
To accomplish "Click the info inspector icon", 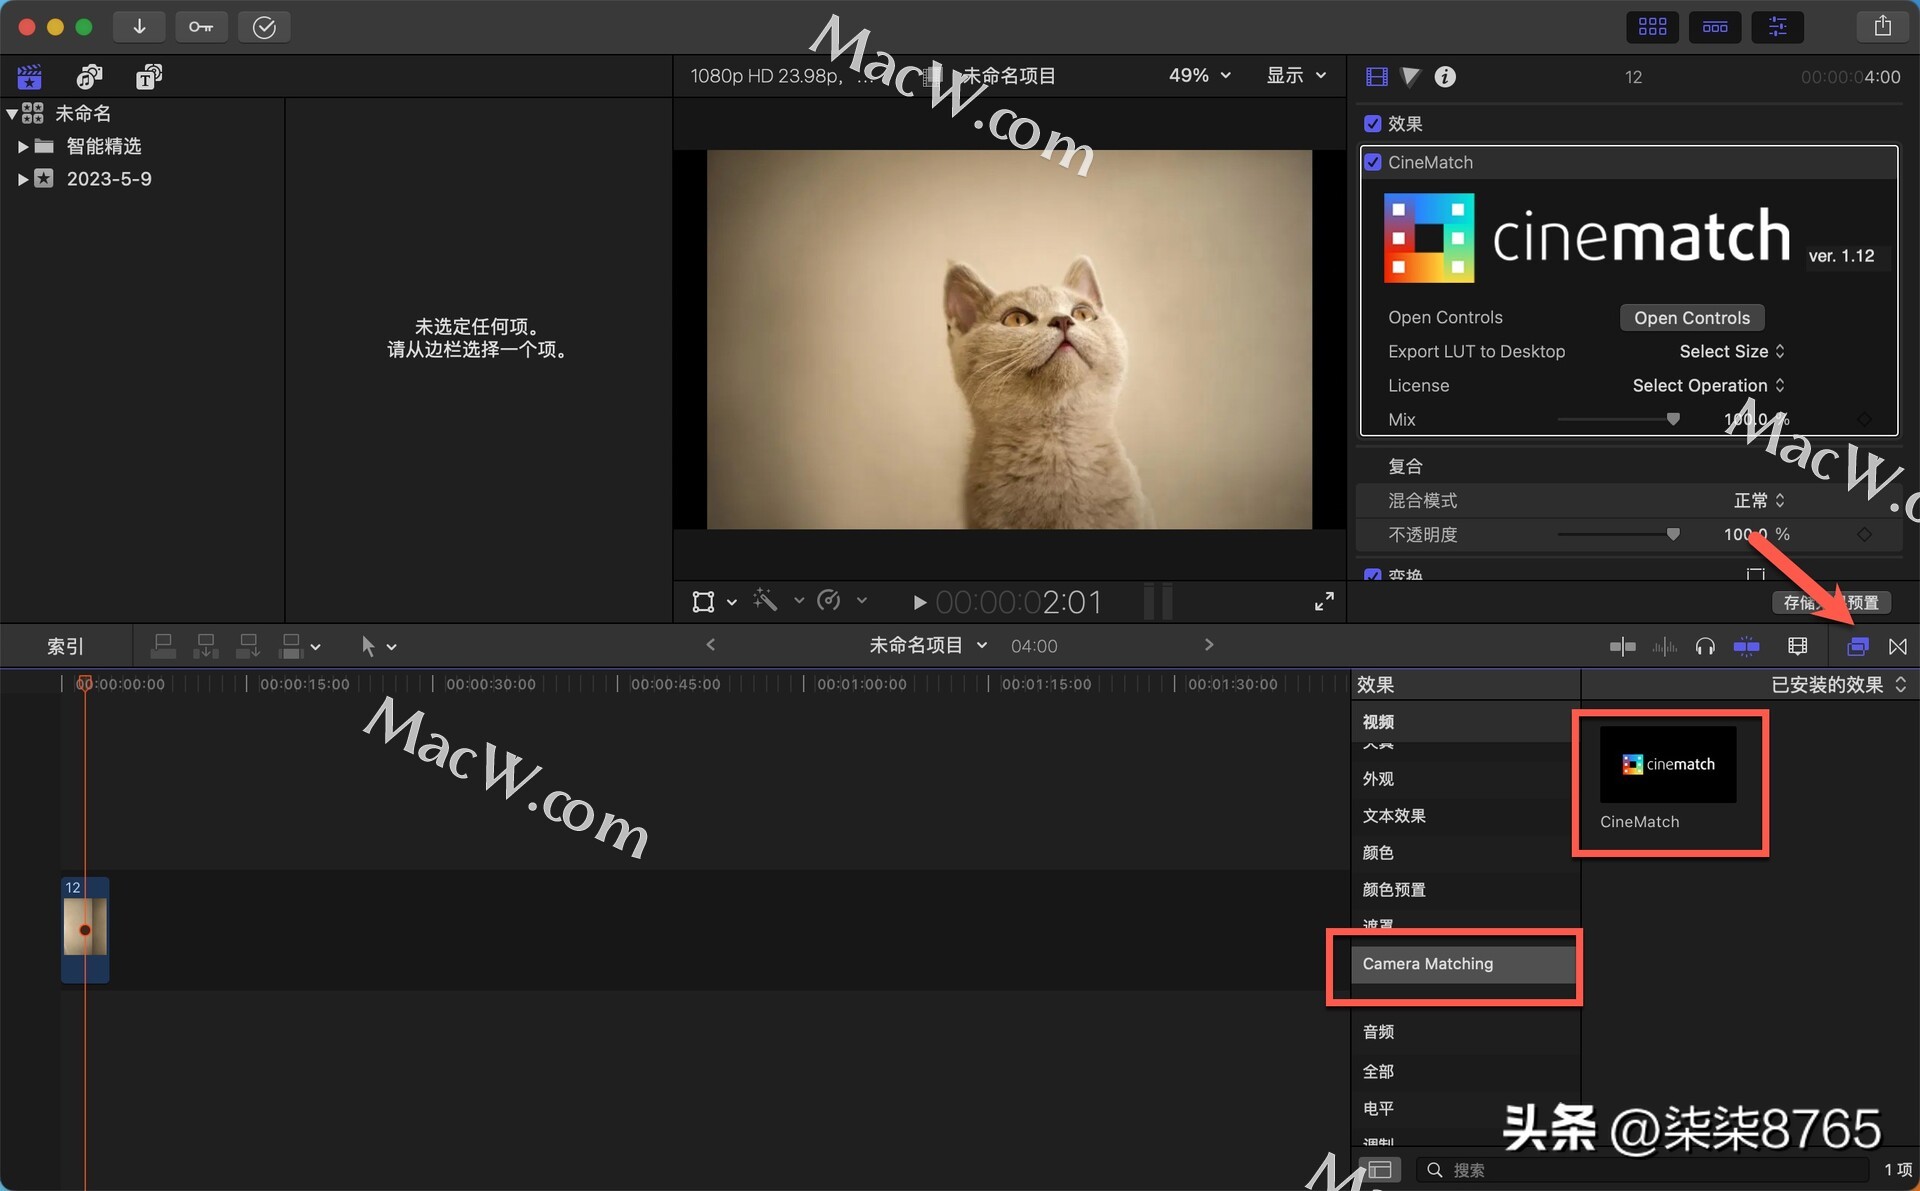I will click(1444, 76).
